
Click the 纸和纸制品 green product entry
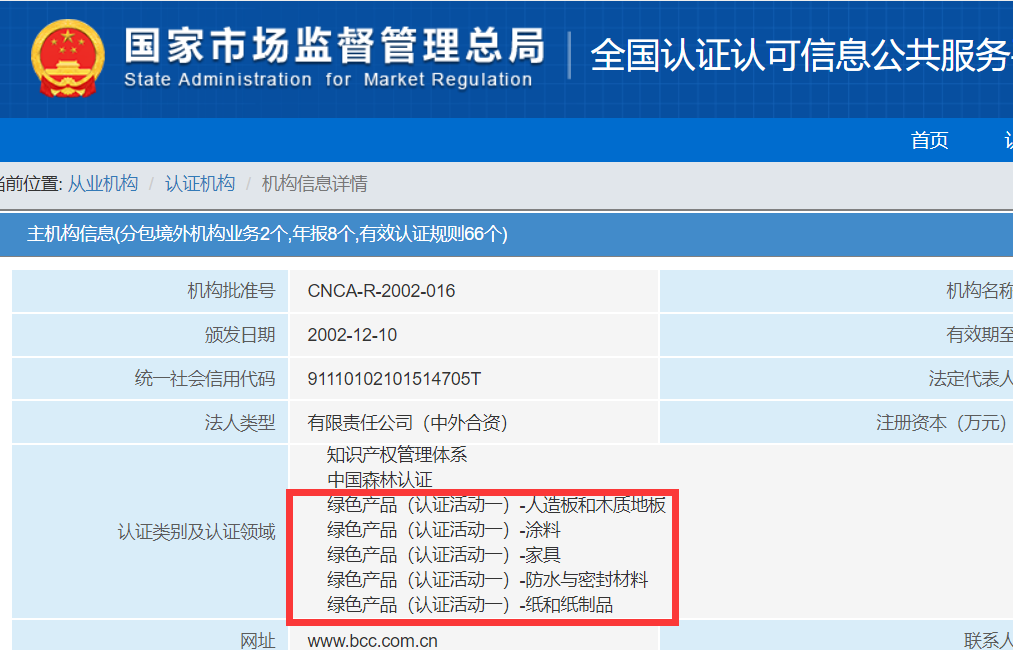click(470, 605)
